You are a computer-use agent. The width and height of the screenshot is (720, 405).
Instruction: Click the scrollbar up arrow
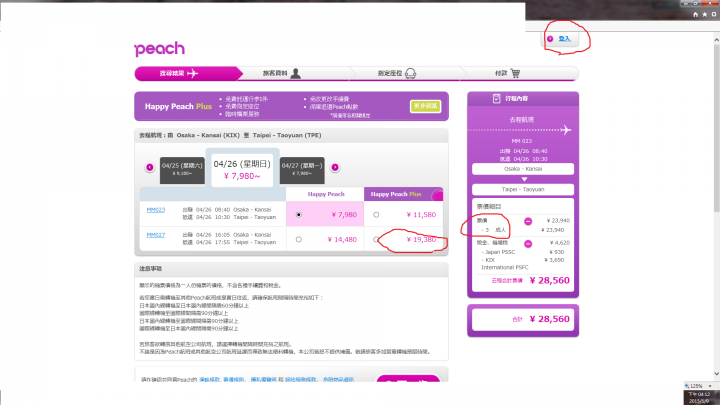tap(716, 40)
